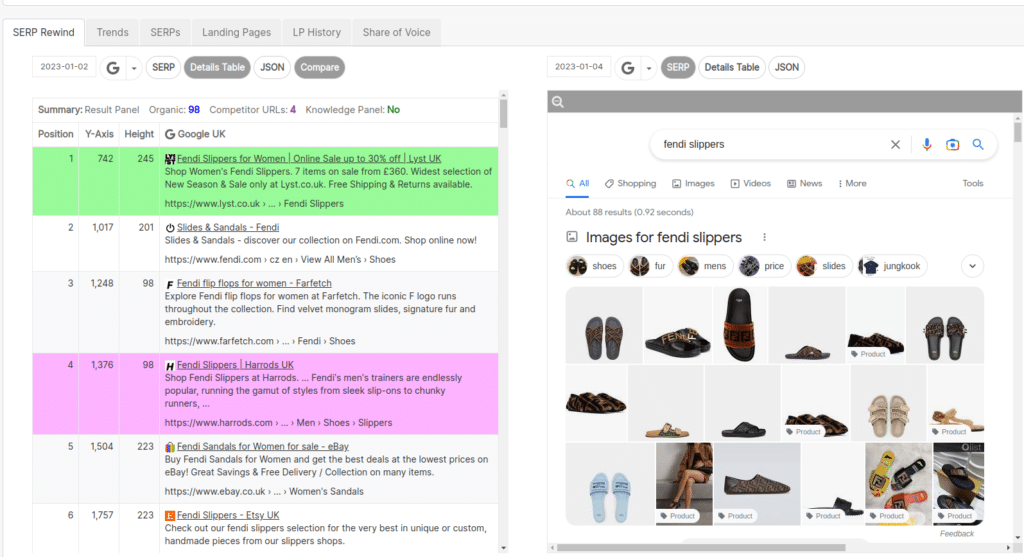Click the Position column header
1024x557 pixels.
(x=56, y=134)
